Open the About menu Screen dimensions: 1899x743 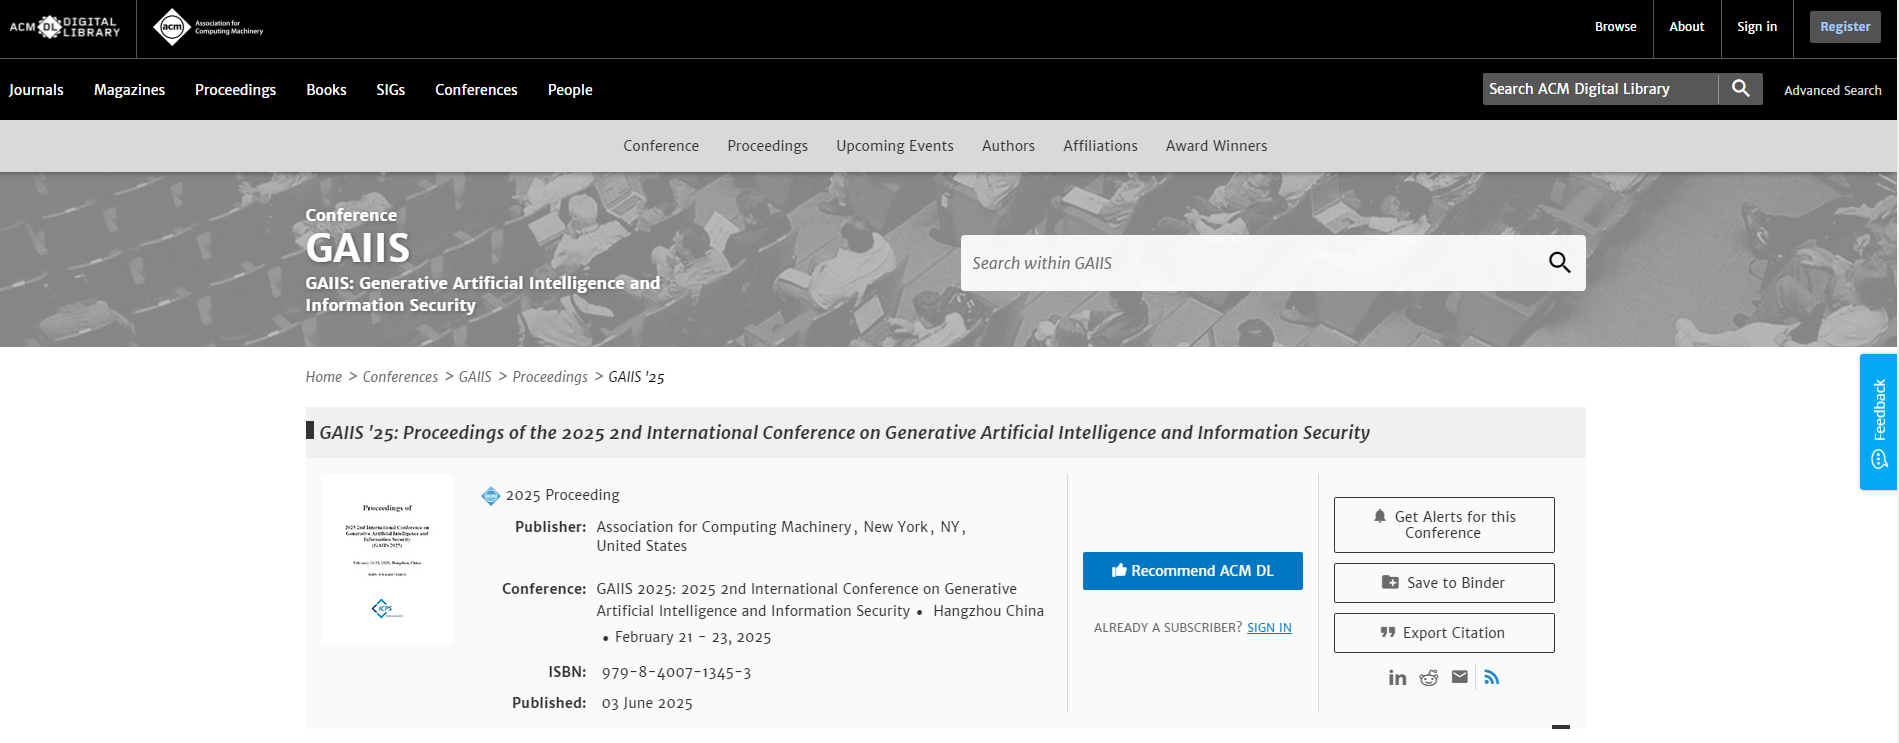click(x=1686, y=27)
